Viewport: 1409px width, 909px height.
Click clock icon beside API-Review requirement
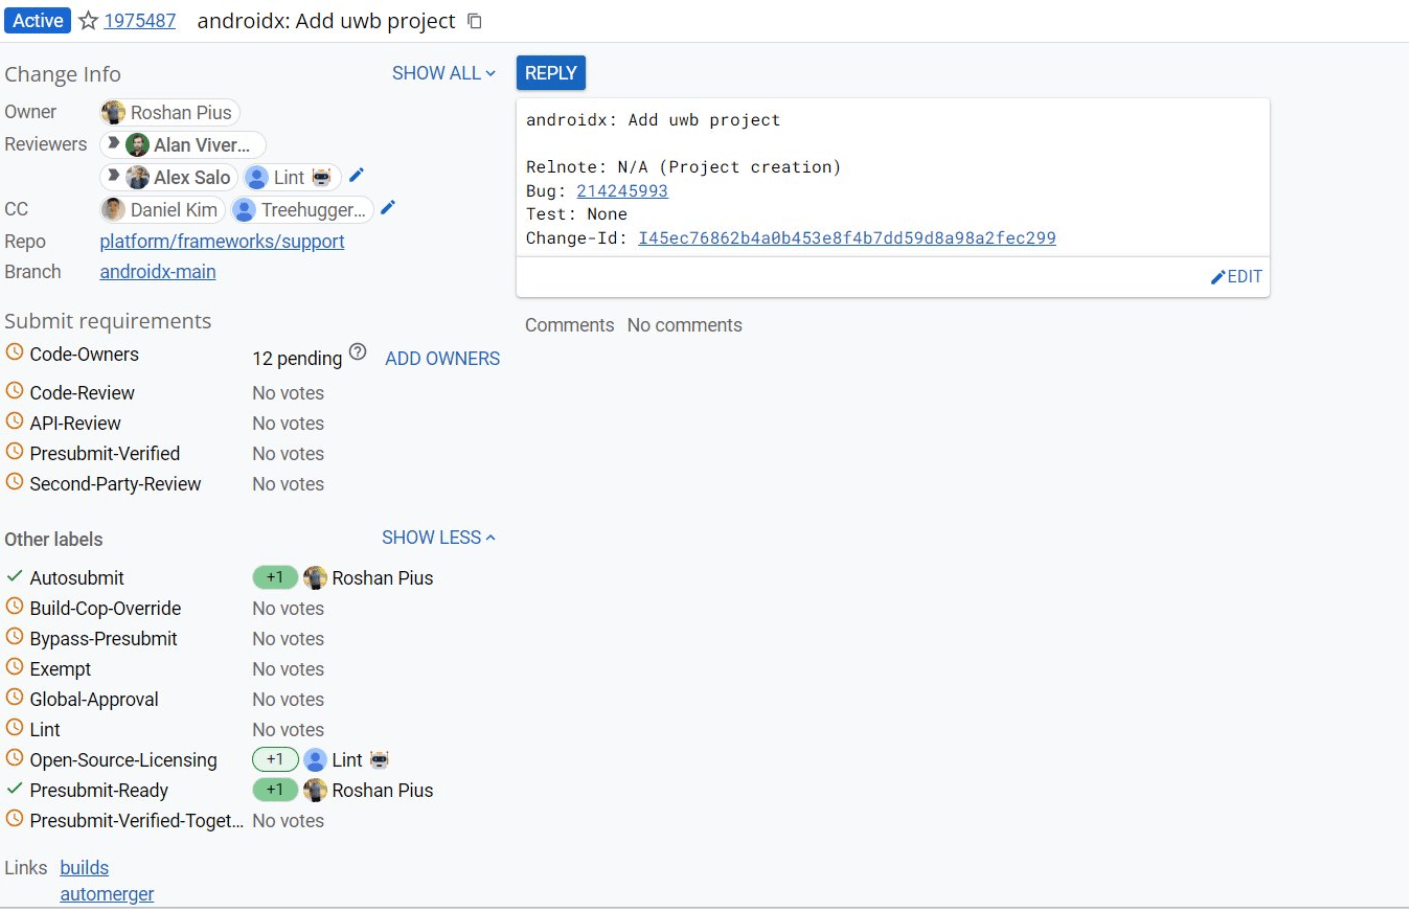[14, 422]
